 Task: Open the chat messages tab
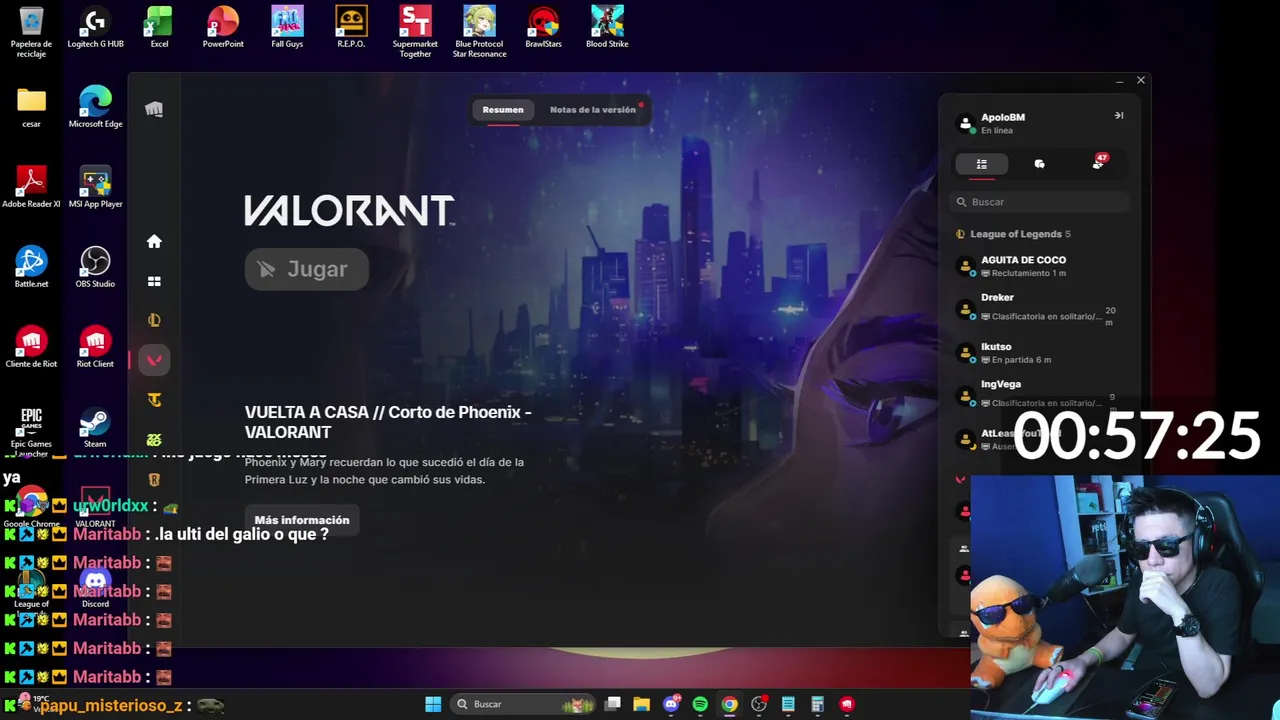[x=1039, y=164]
